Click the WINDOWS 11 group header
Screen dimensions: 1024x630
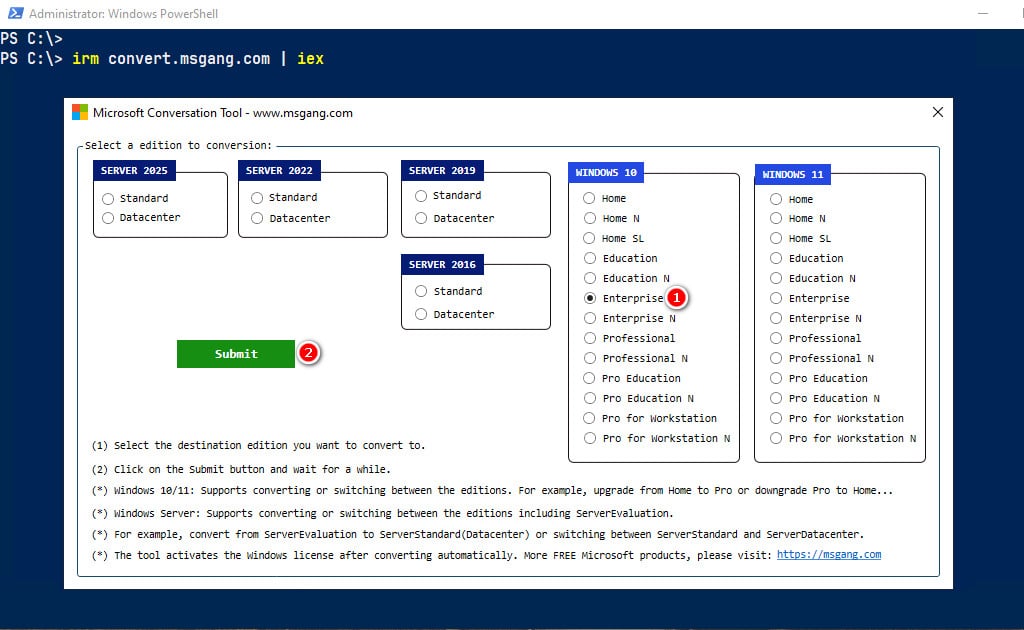click(x=792, y=174)
